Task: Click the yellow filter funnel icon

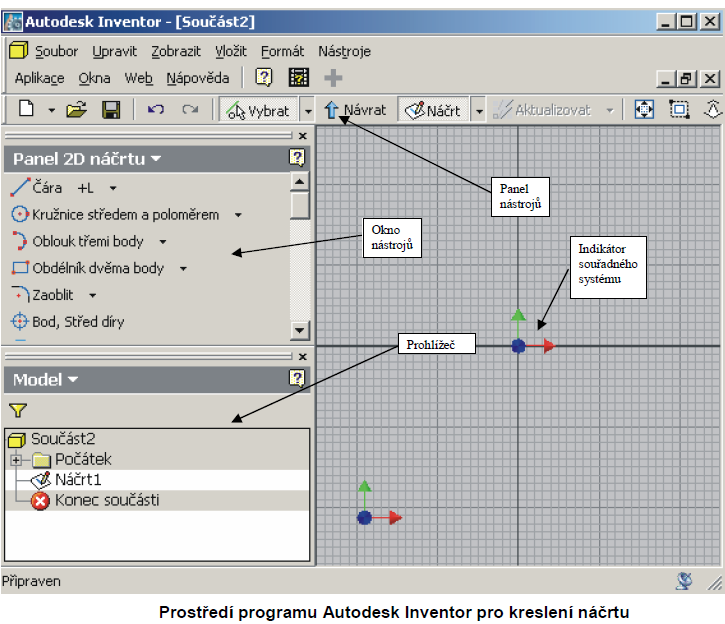Action: pyautogui.click(x=18, y=410)
